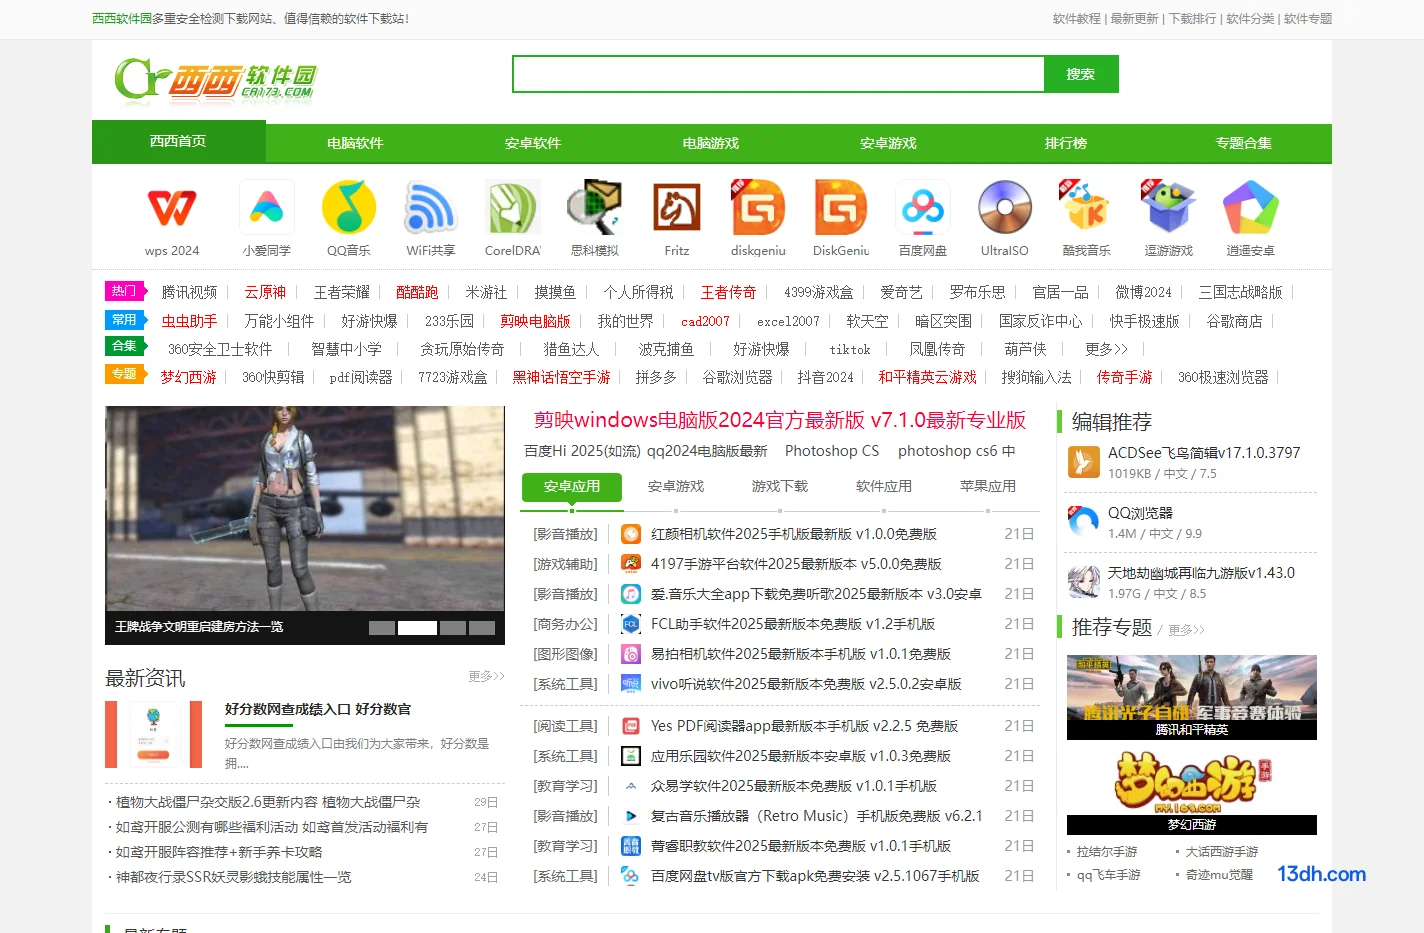1424x933 pixels.
Task: Open the QQ音乐 app icon
Action: 349,208
